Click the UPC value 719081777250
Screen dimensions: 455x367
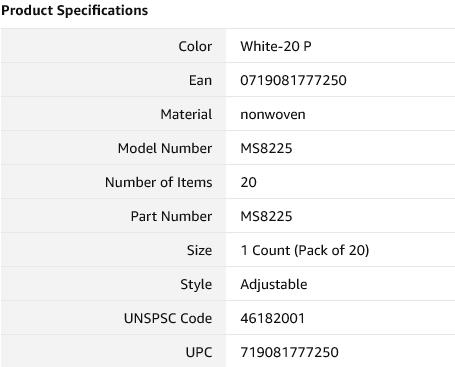(289, 352)
